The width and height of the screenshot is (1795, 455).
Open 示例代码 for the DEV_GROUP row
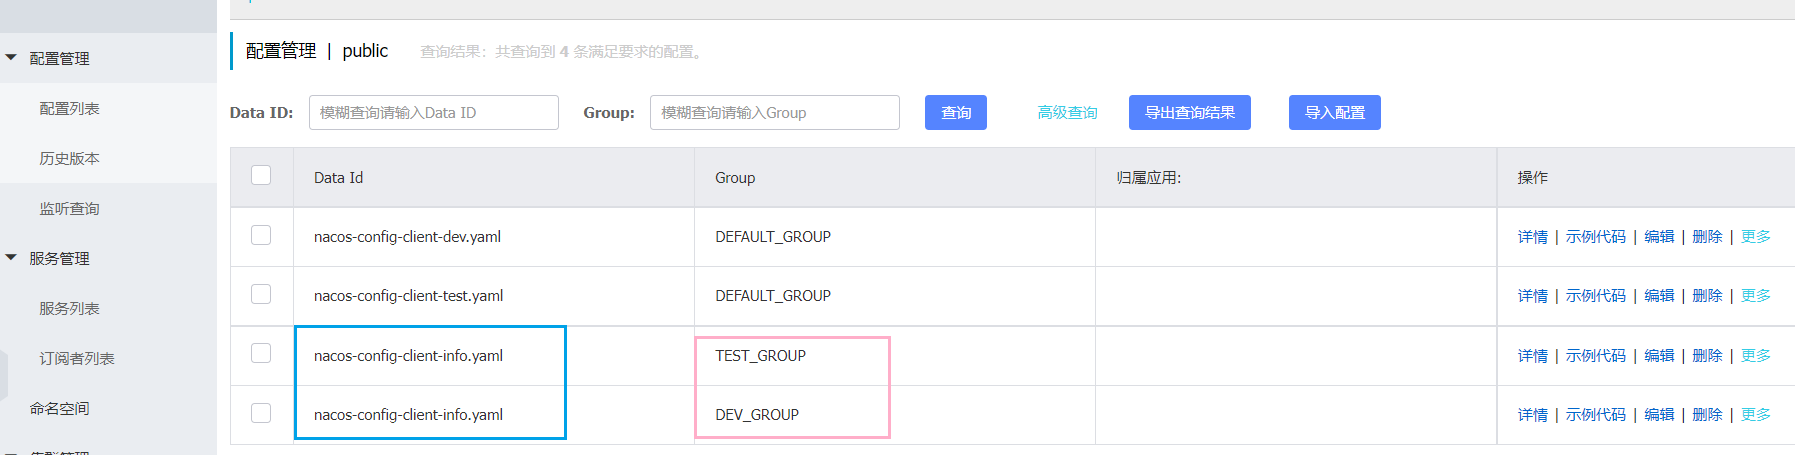click(1596, 415)
